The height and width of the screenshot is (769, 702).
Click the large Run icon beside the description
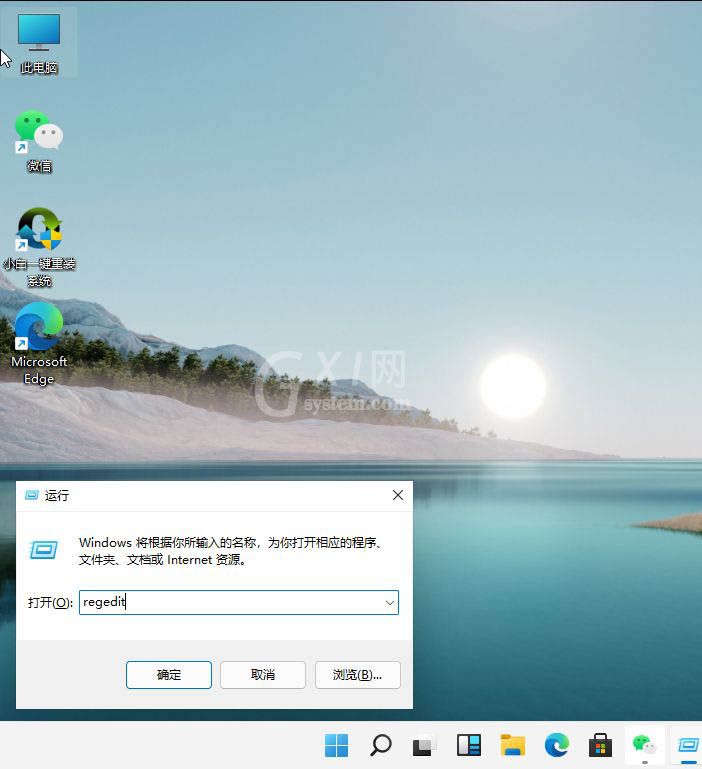click(x=44, y=550)
